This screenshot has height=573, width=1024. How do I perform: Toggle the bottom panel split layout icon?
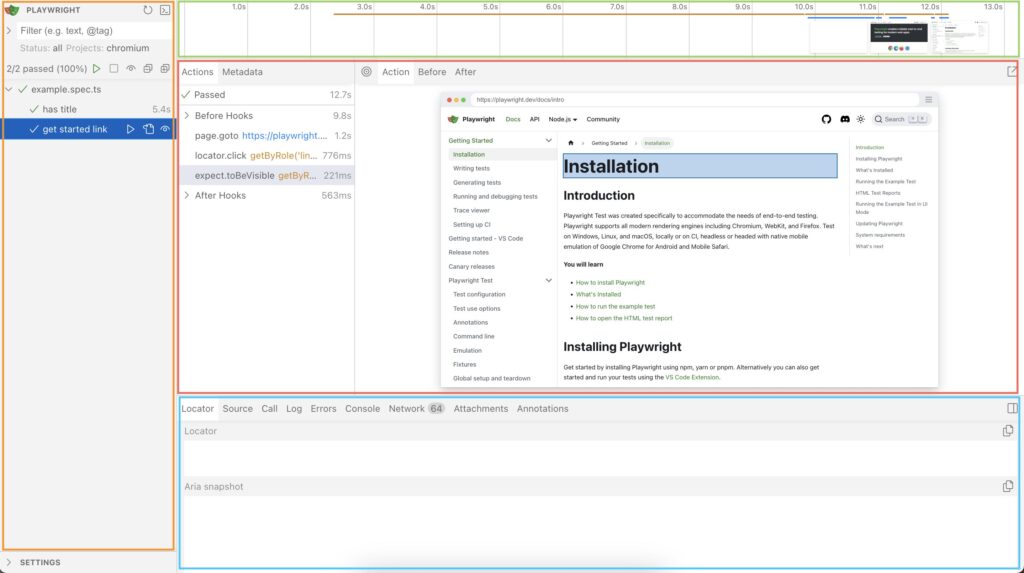[x=1012, y=408]
